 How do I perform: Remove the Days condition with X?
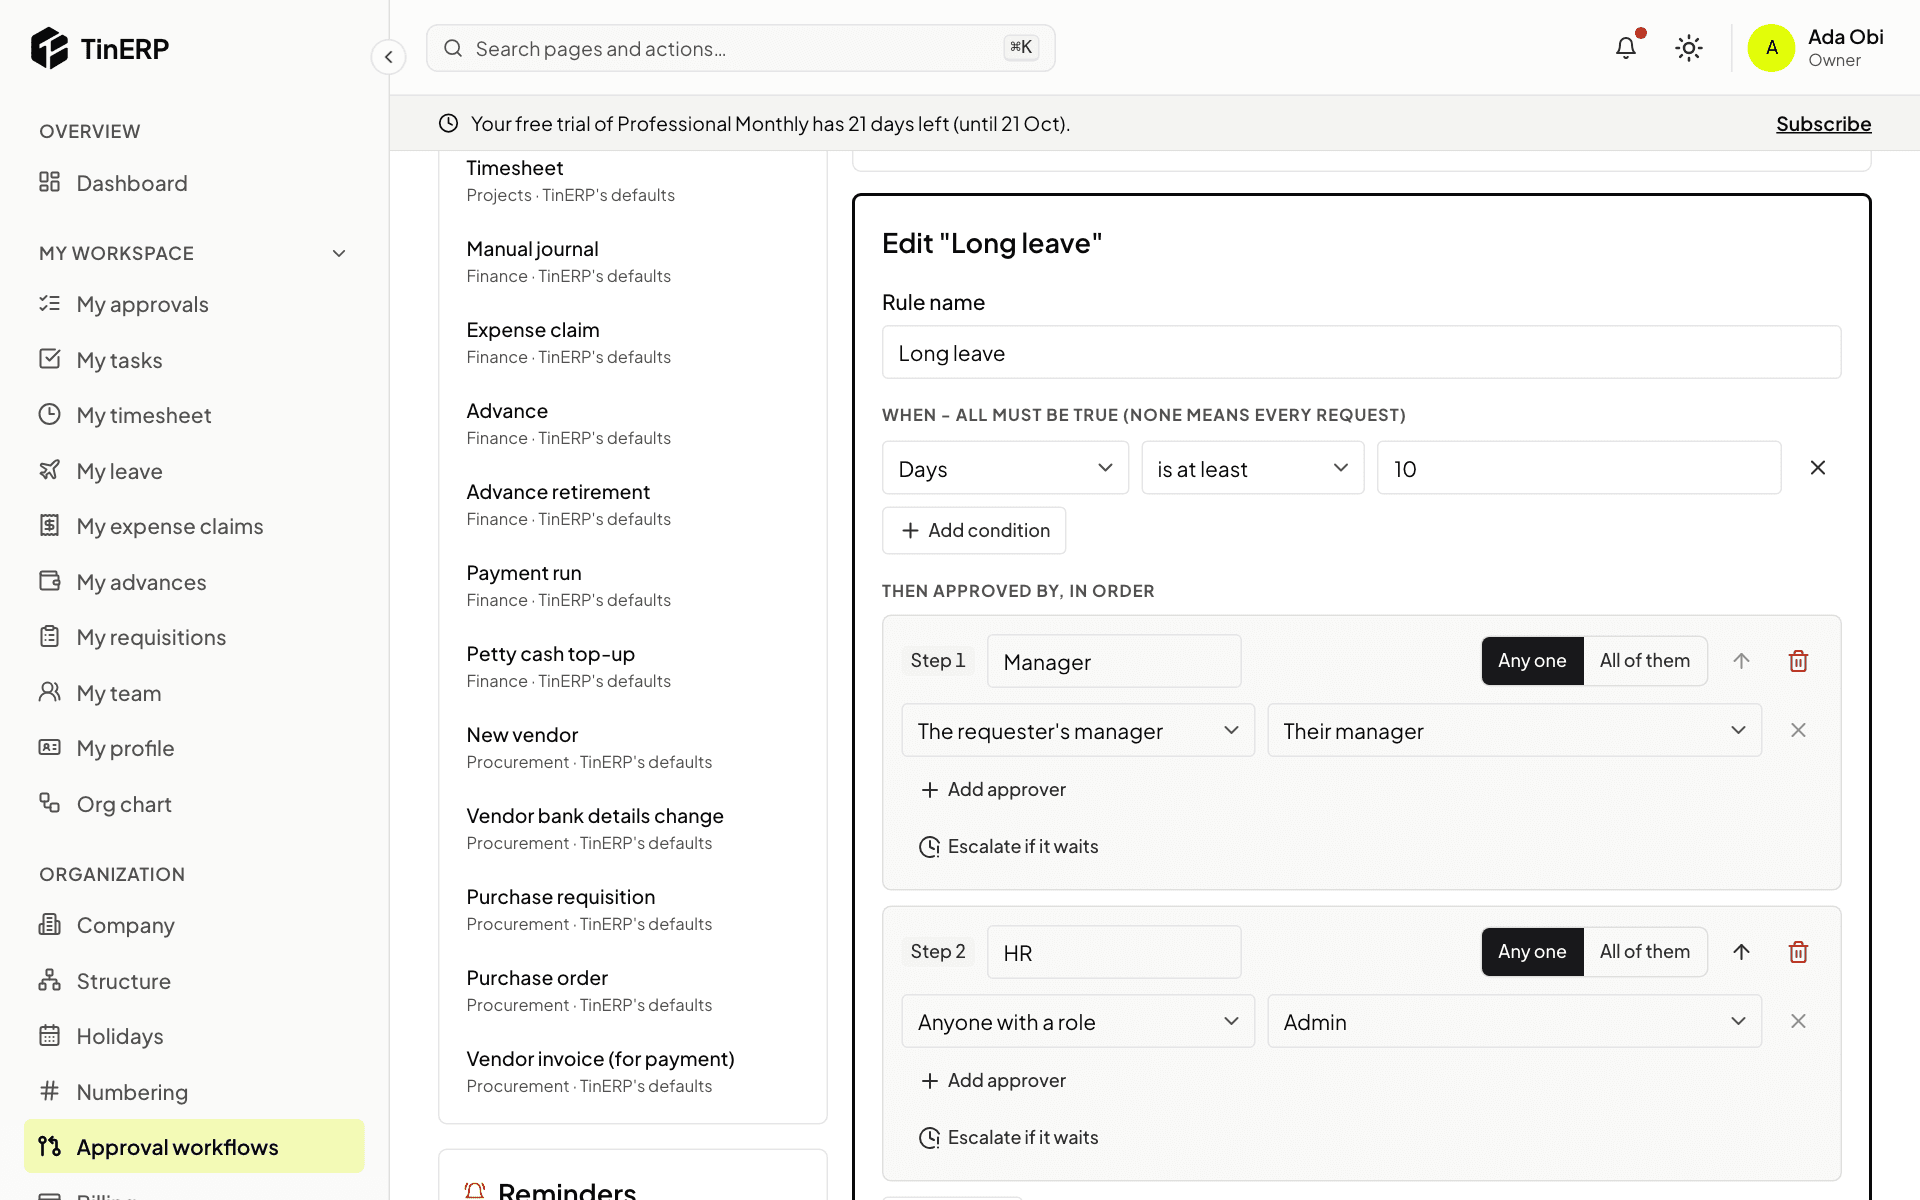point(1818,468)
